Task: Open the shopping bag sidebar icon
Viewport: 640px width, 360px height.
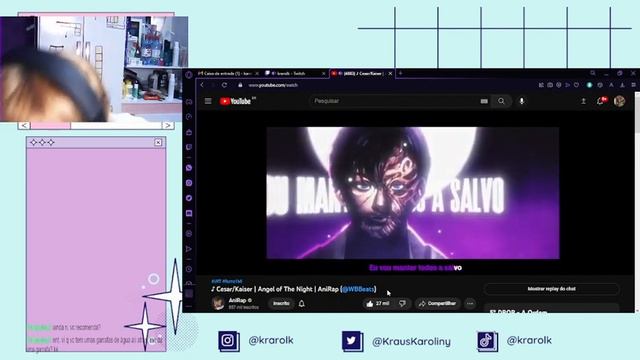Action: 189,132
